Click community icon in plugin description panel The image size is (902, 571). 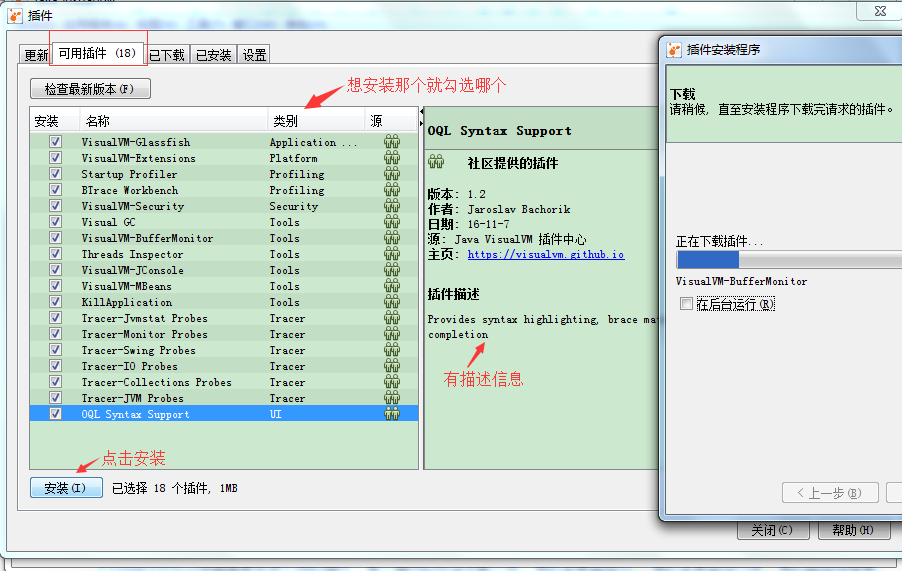[436, 162]
